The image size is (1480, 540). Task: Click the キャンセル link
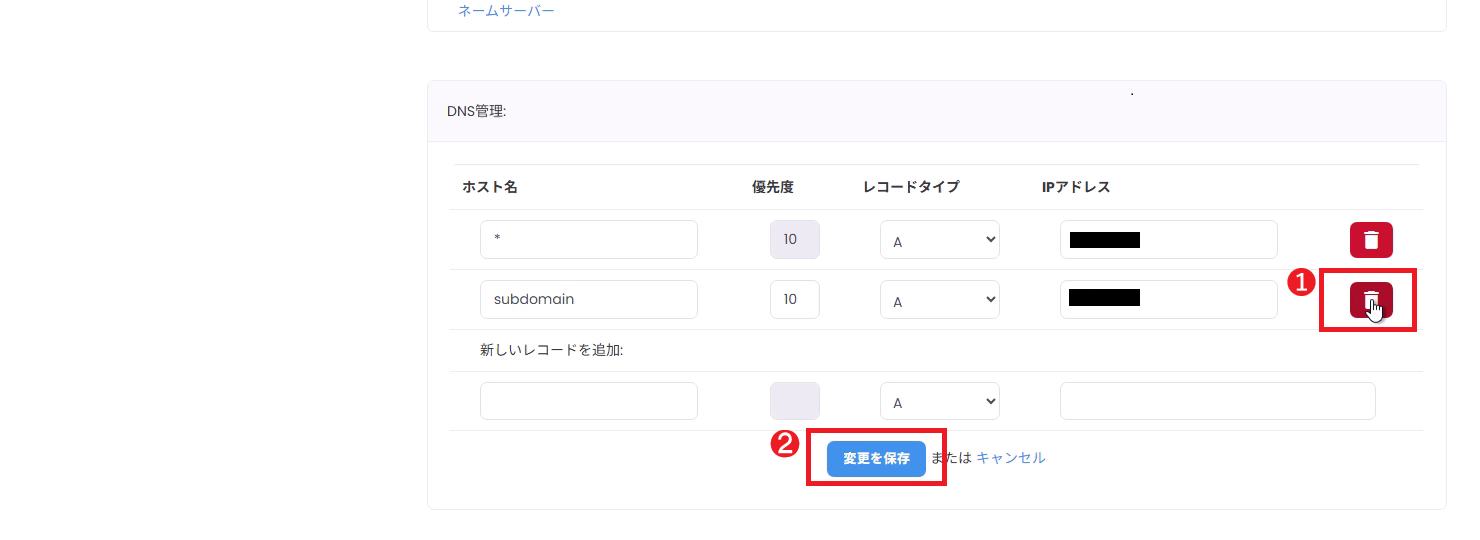[1010, 458]
